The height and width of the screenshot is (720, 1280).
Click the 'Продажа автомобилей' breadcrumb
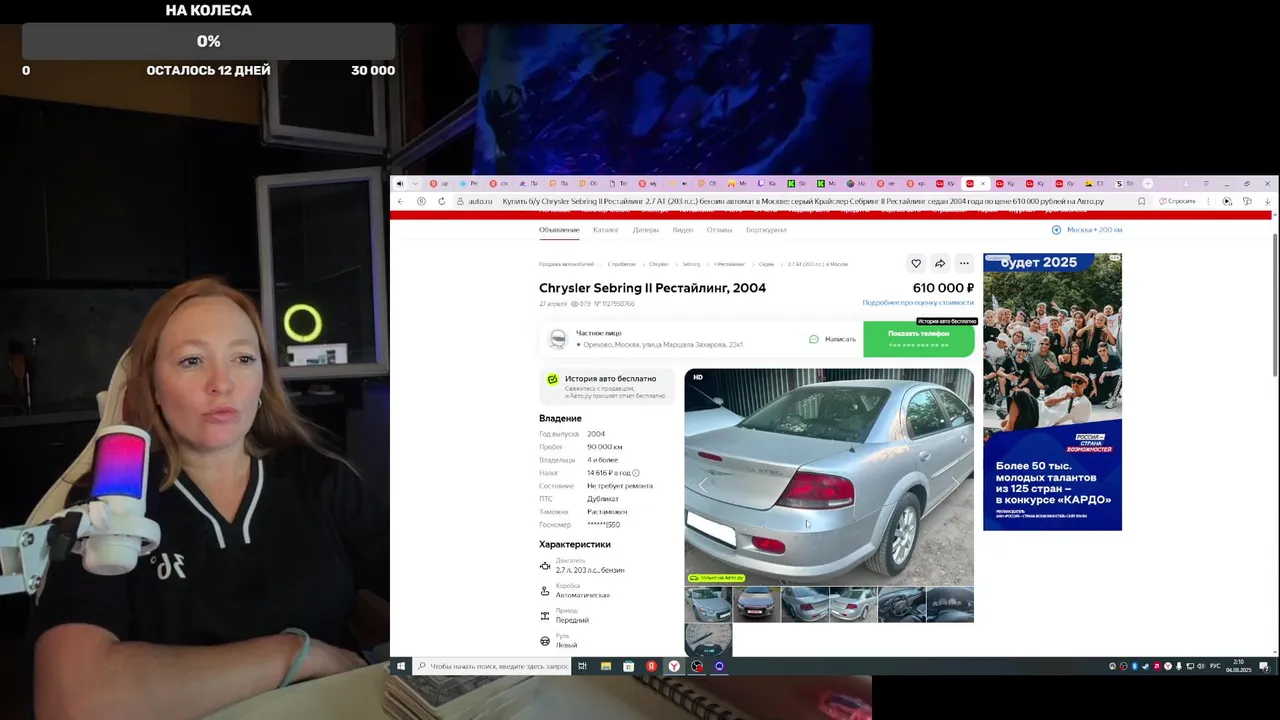[x=564, y=264]
